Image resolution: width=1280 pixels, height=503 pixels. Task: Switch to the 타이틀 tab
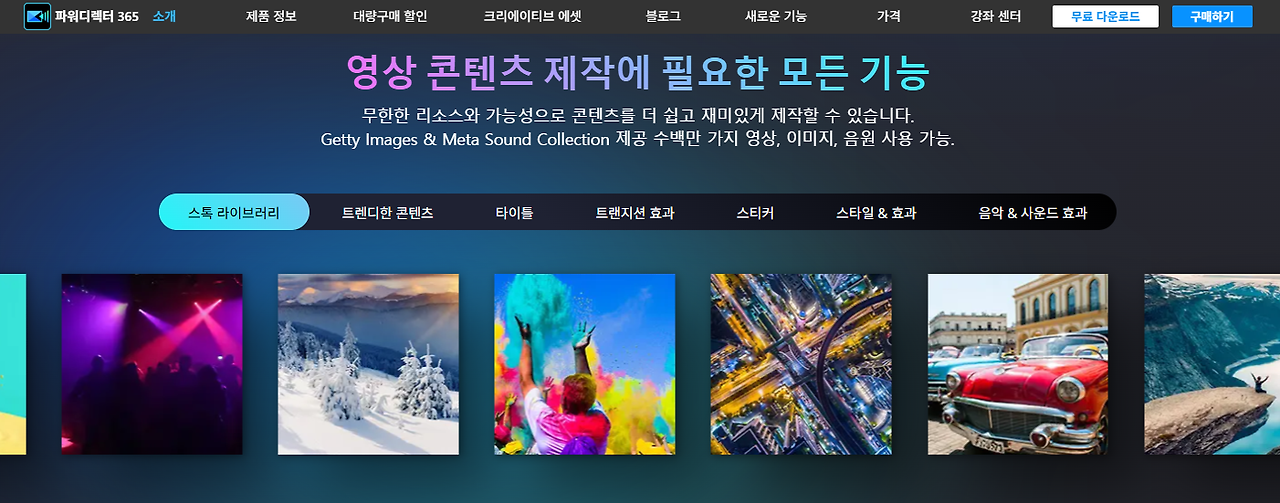point(514,213)
